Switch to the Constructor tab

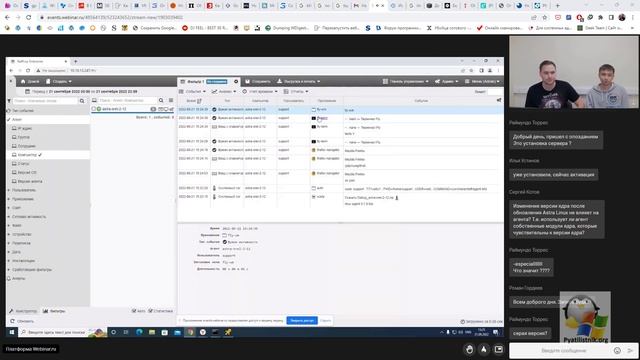click(x=23, y=311)
